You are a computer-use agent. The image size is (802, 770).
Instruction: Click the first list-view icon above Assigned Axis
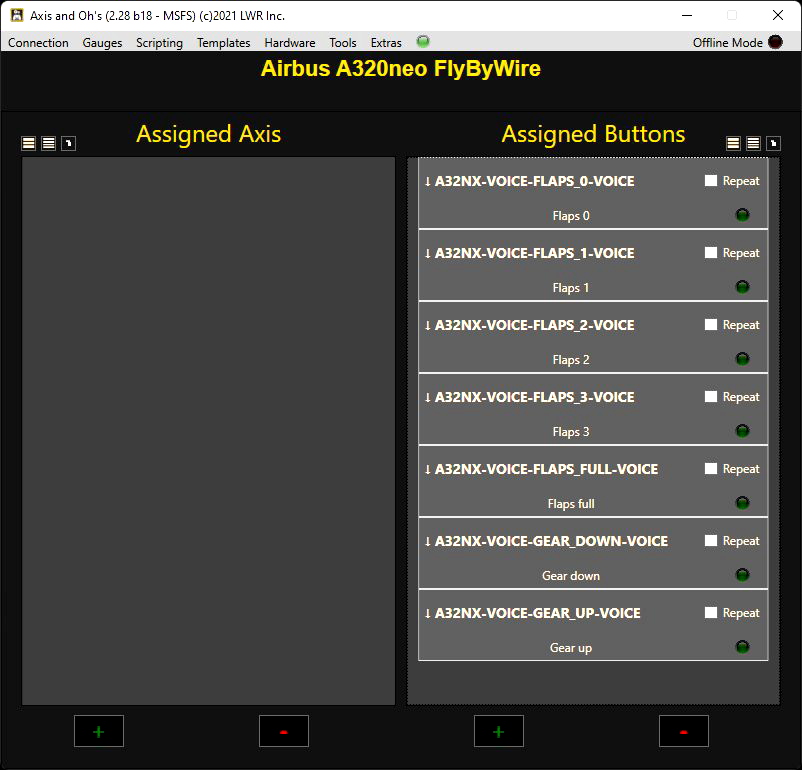click(x=29, y=143)
